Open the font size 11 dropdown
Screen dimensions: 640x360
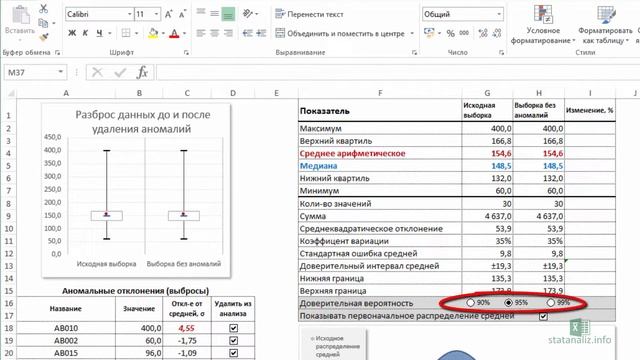coord(156,14)
